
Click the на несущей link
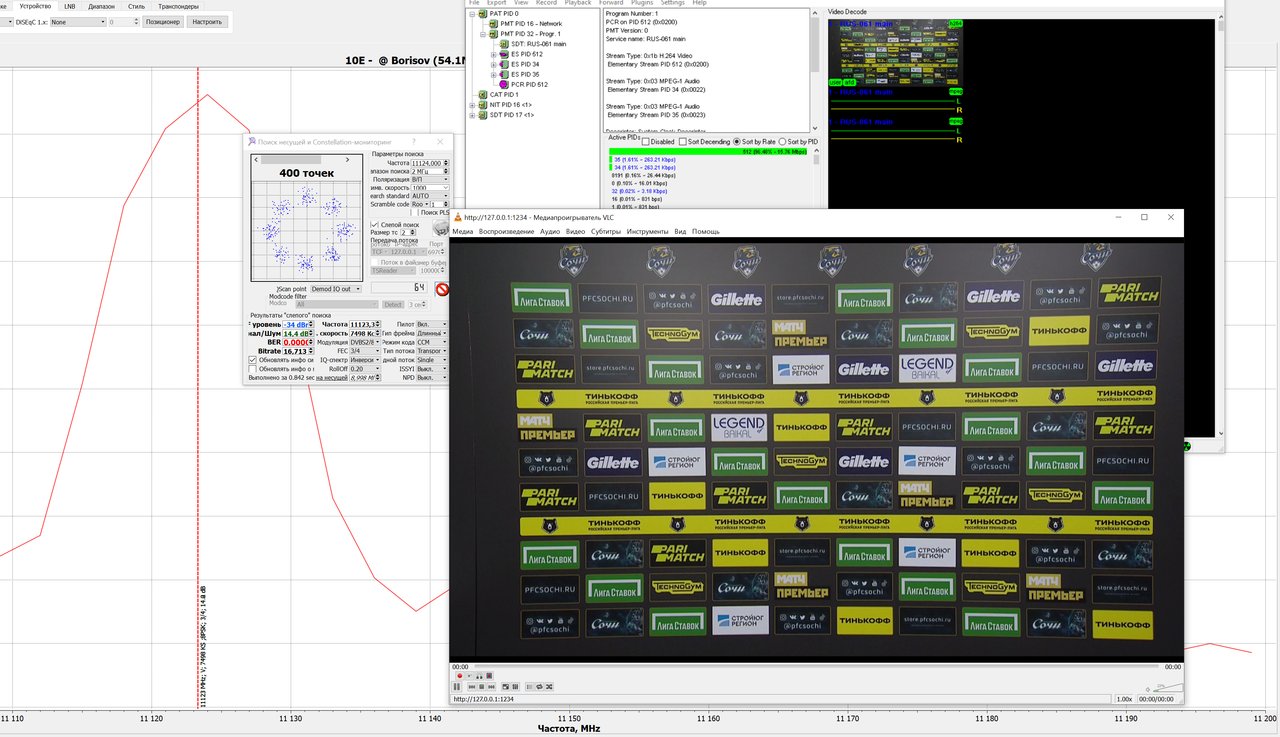(x=331, y=377)
